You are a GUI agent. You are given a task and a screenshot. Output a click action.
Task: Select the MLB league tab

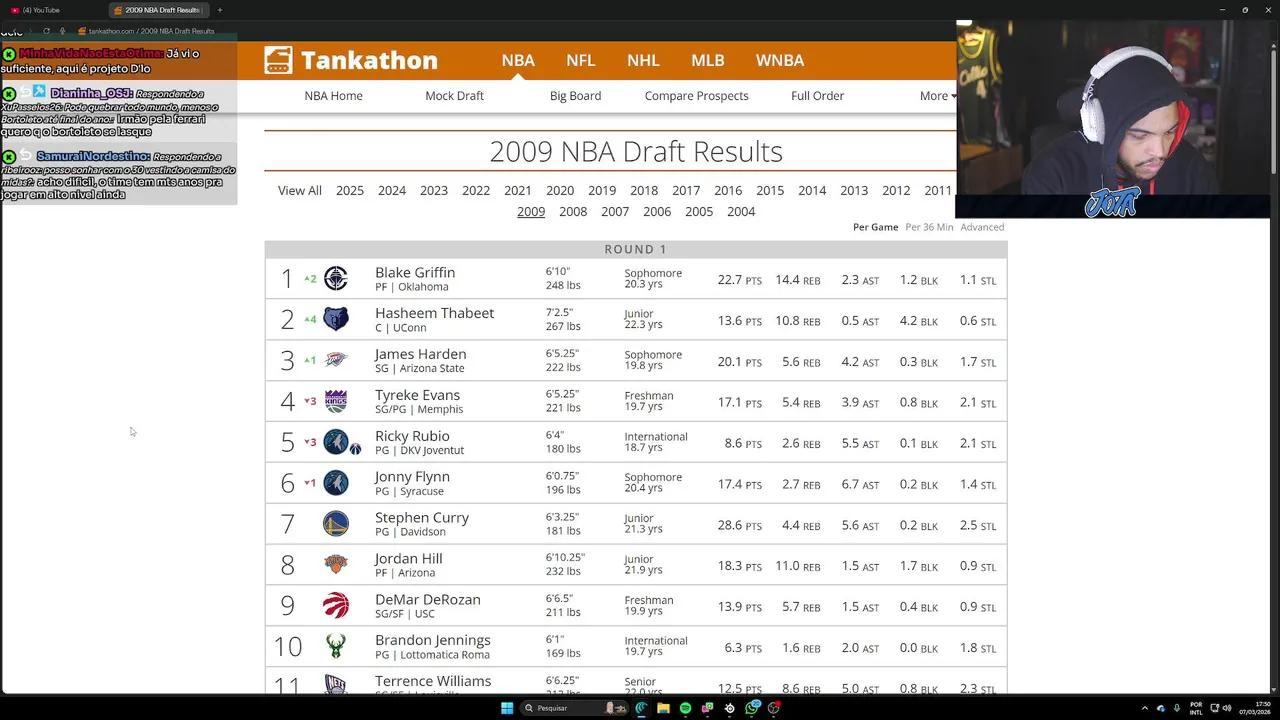click(707, 60)
